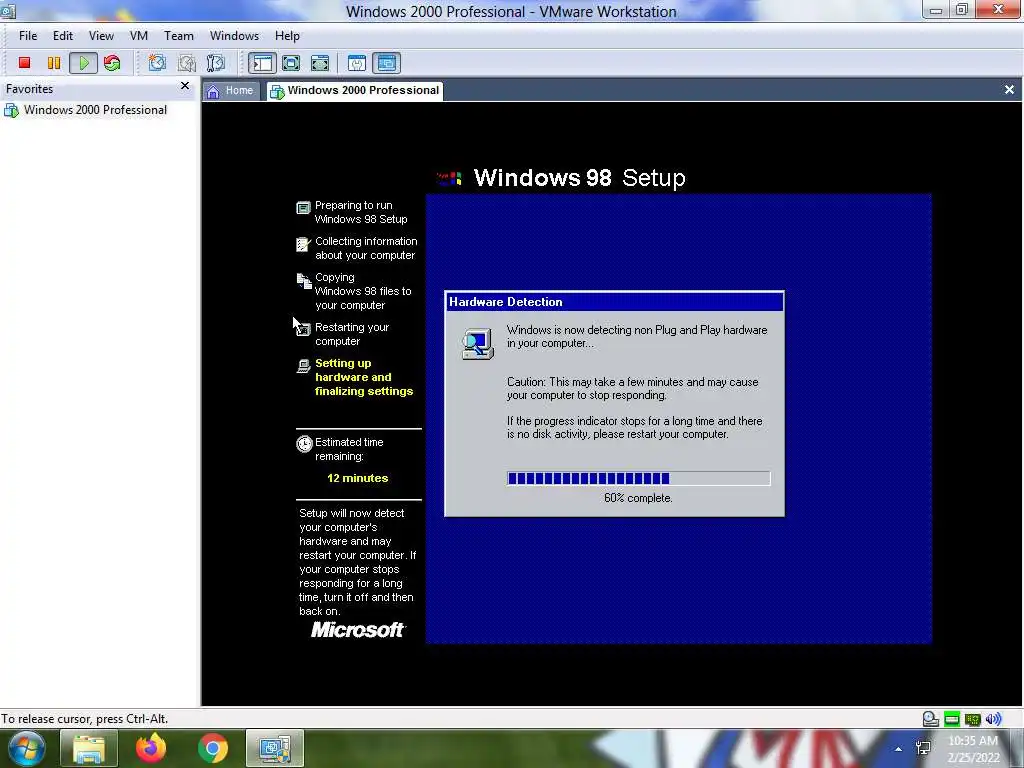Reset the virtual machine with the red-green arrows icon

(112, 63)
